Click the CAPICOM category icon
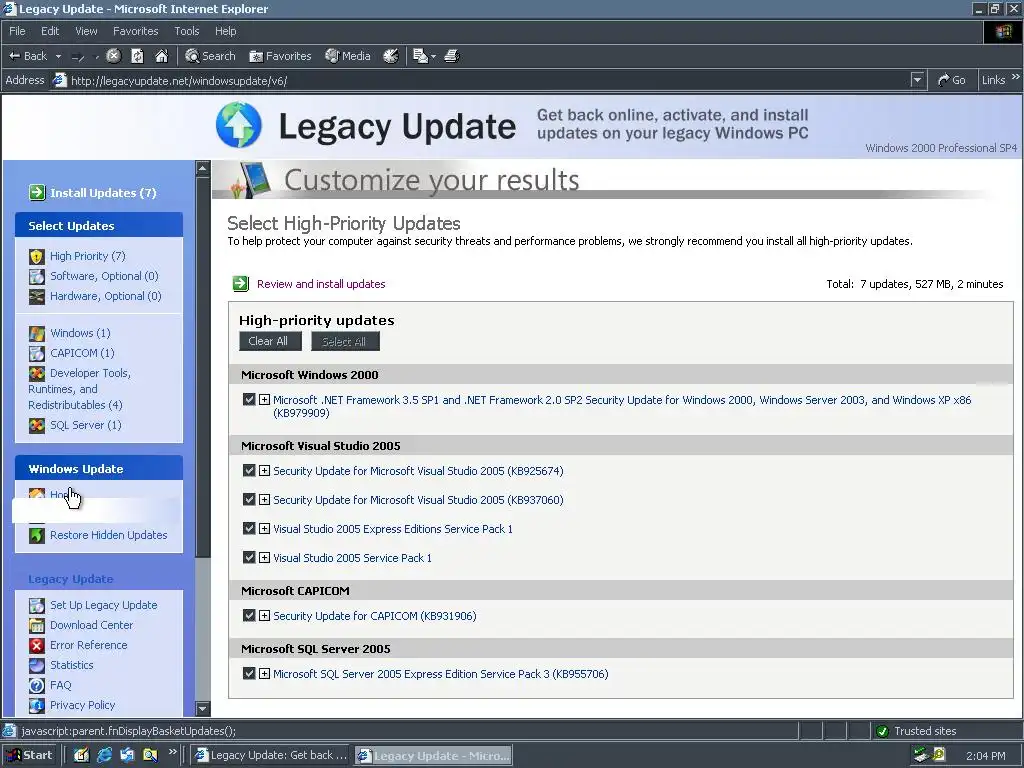 [x=37, y=353]
